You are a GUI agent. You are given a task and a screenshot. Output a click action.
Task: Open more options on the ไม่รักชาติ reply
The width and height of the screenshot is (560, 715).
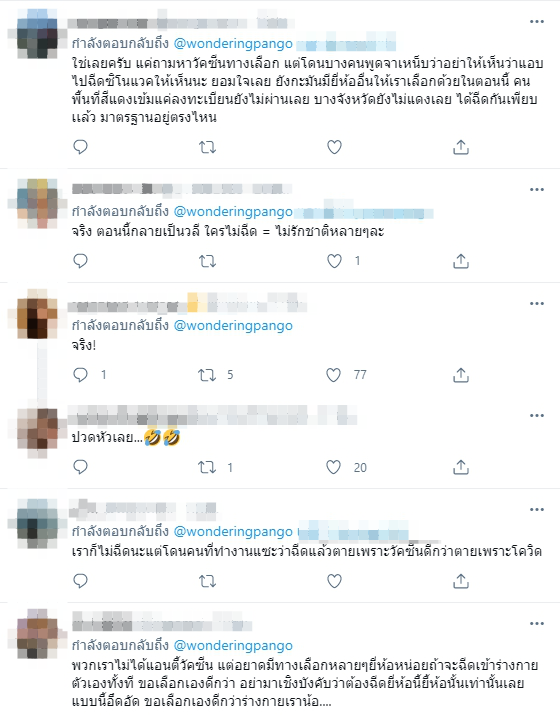tap(537, 189)
